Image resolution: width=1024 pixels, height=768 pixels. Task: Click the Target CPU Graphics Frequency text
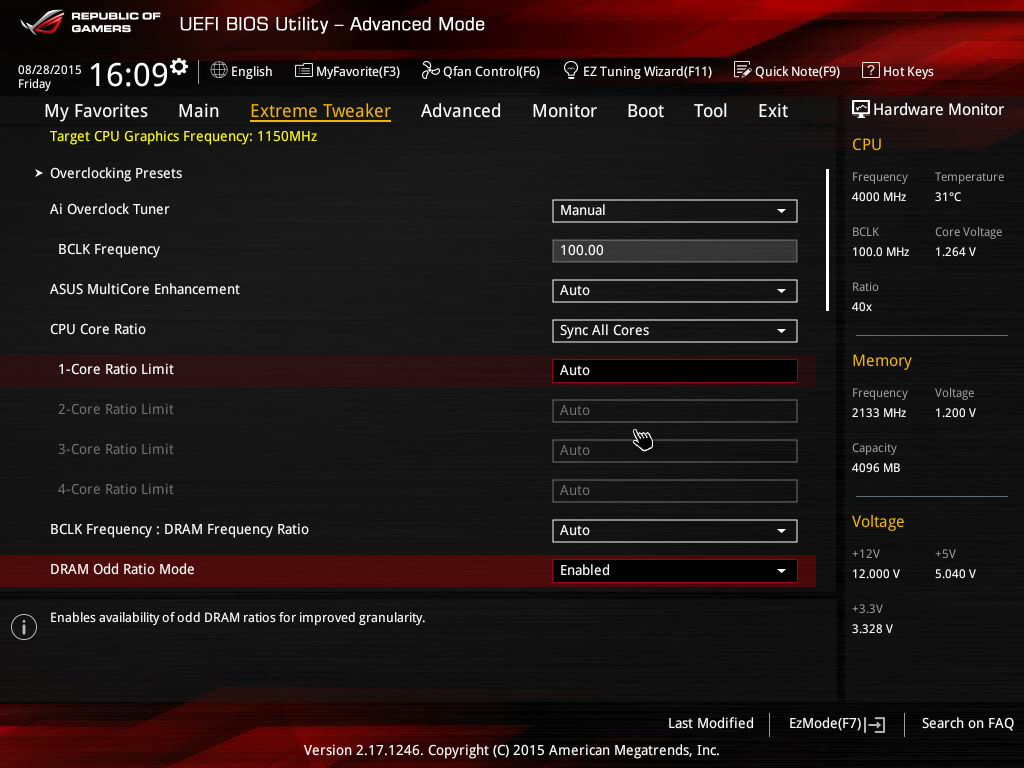click(184, 136)
